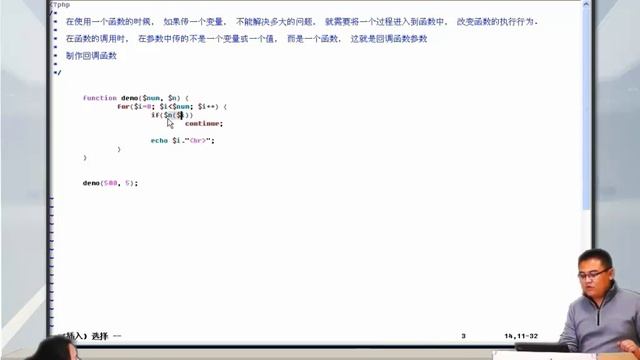Click the comment text "制作回调函数"
Viewport: 640px width, 360px height.
pos(91,56)
